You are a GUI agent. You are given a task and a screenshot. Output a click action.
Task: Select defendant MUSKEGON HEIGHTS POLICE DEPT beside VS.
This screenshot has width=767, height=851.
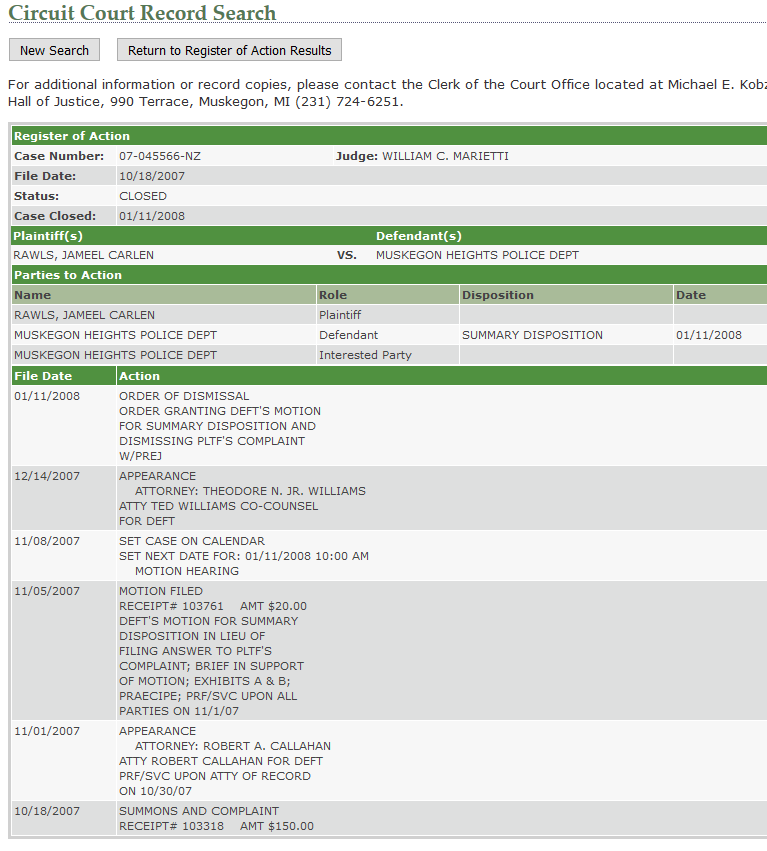477,255
